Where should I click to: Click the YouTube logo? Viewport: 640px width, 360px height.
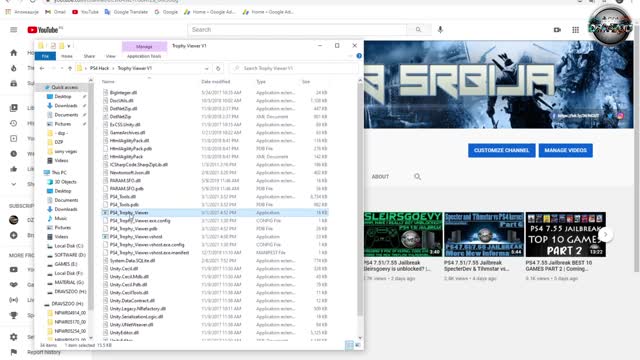click(x=44, y=30)
